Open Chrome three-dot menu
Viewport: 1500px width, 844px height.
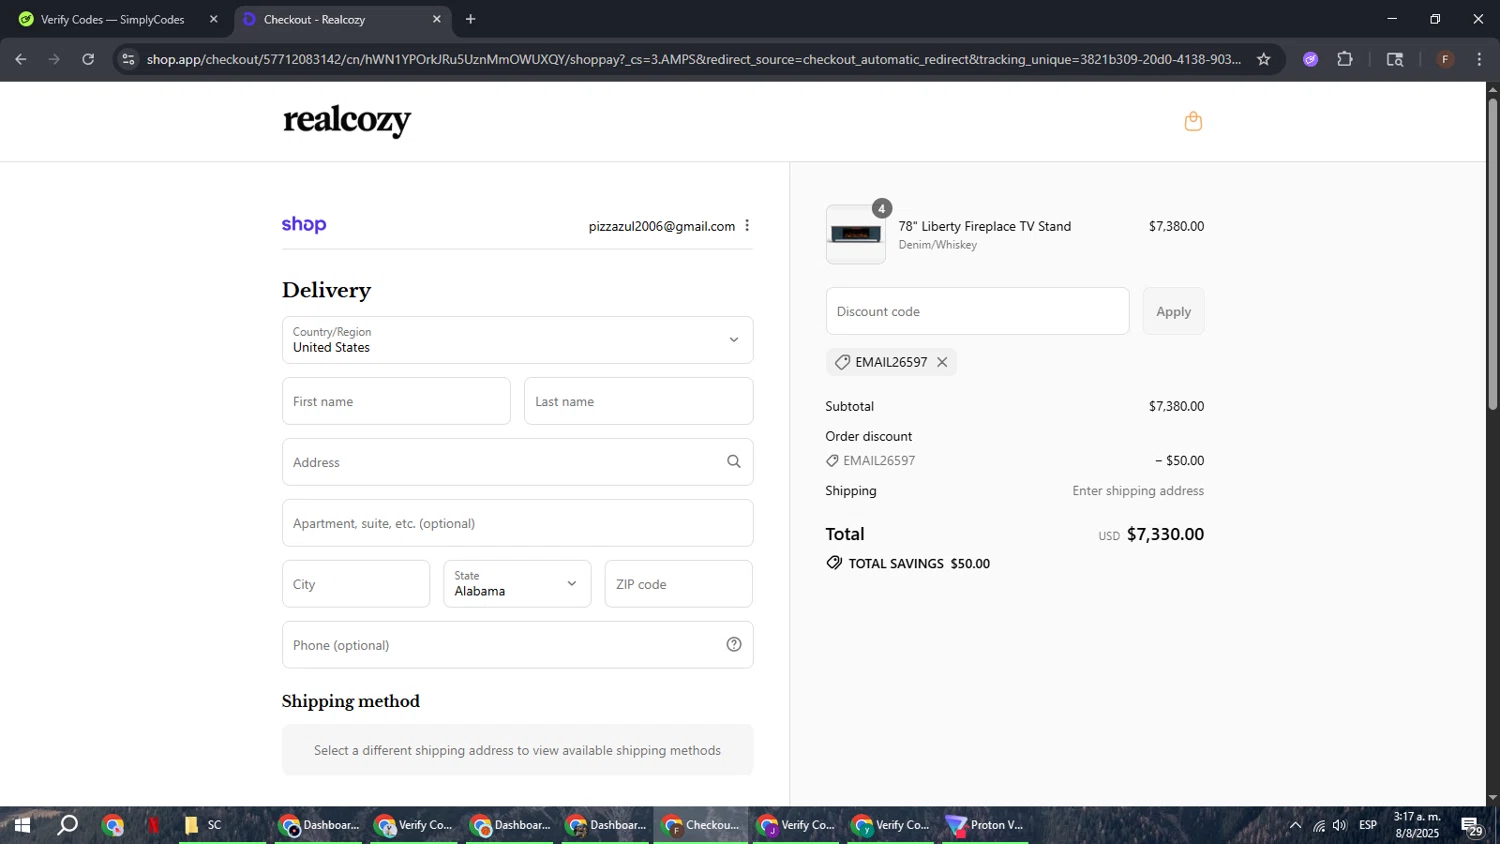click(x=1479, y=59)
